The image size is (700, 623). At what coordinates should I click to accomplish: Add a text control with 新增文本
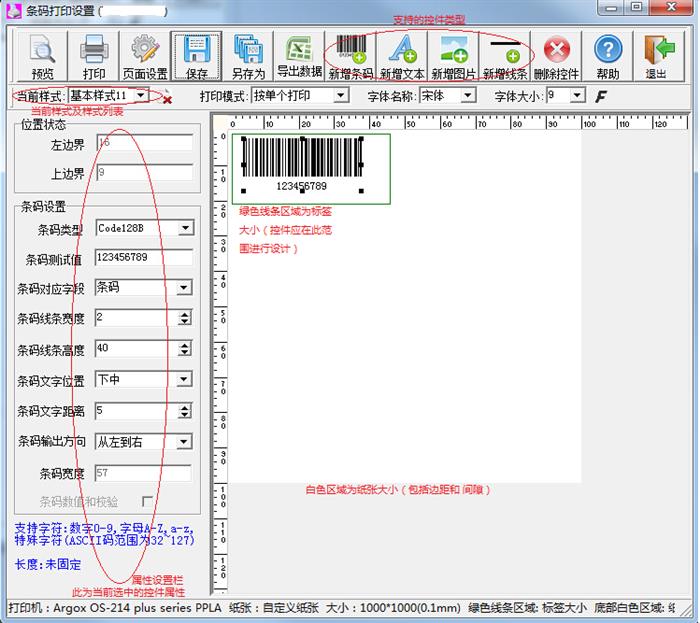click(x=402, y=55)
